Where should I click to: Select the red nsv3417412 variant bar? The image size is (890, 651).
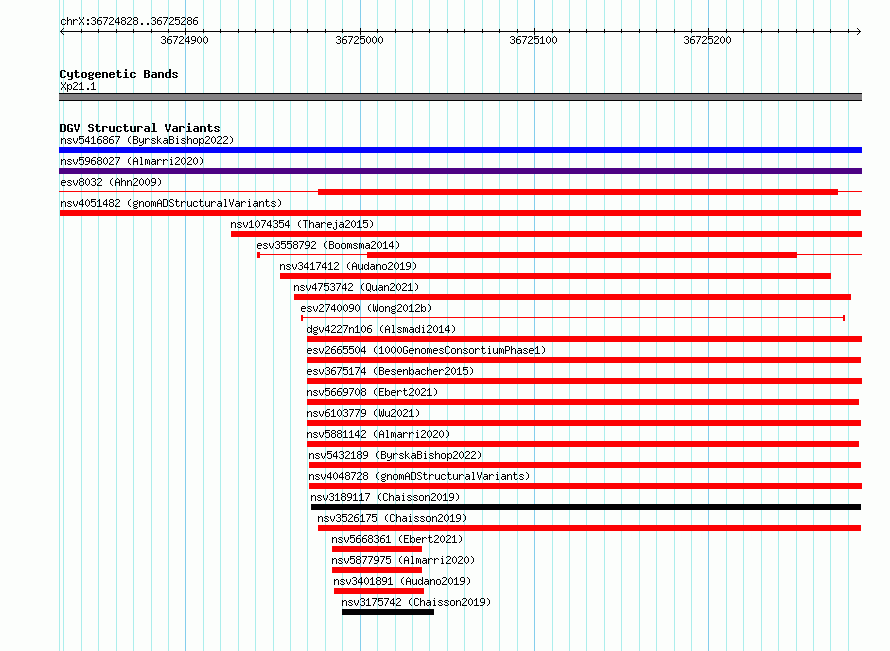point(555,276)
